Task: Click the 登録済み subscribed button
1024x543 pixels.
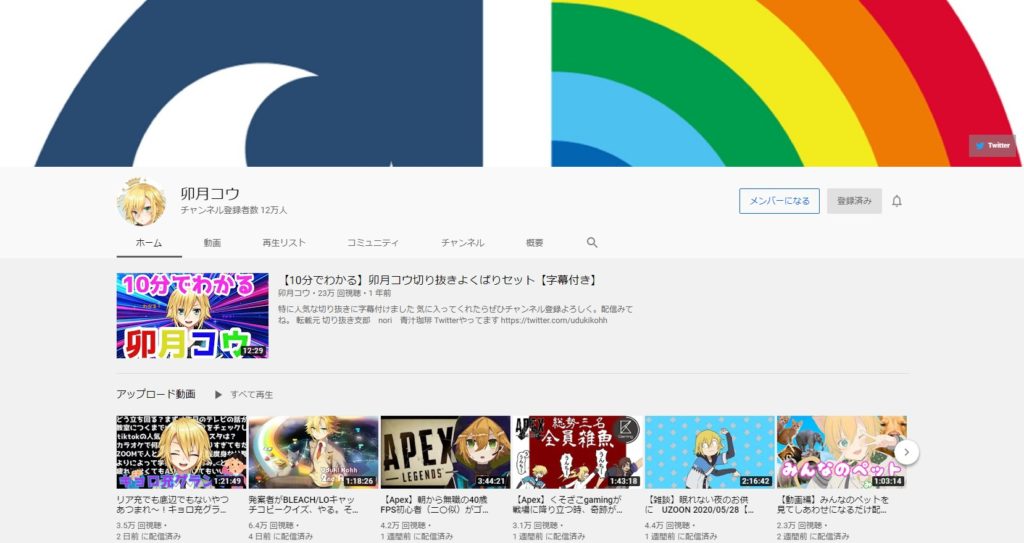Action: [854, 201]
